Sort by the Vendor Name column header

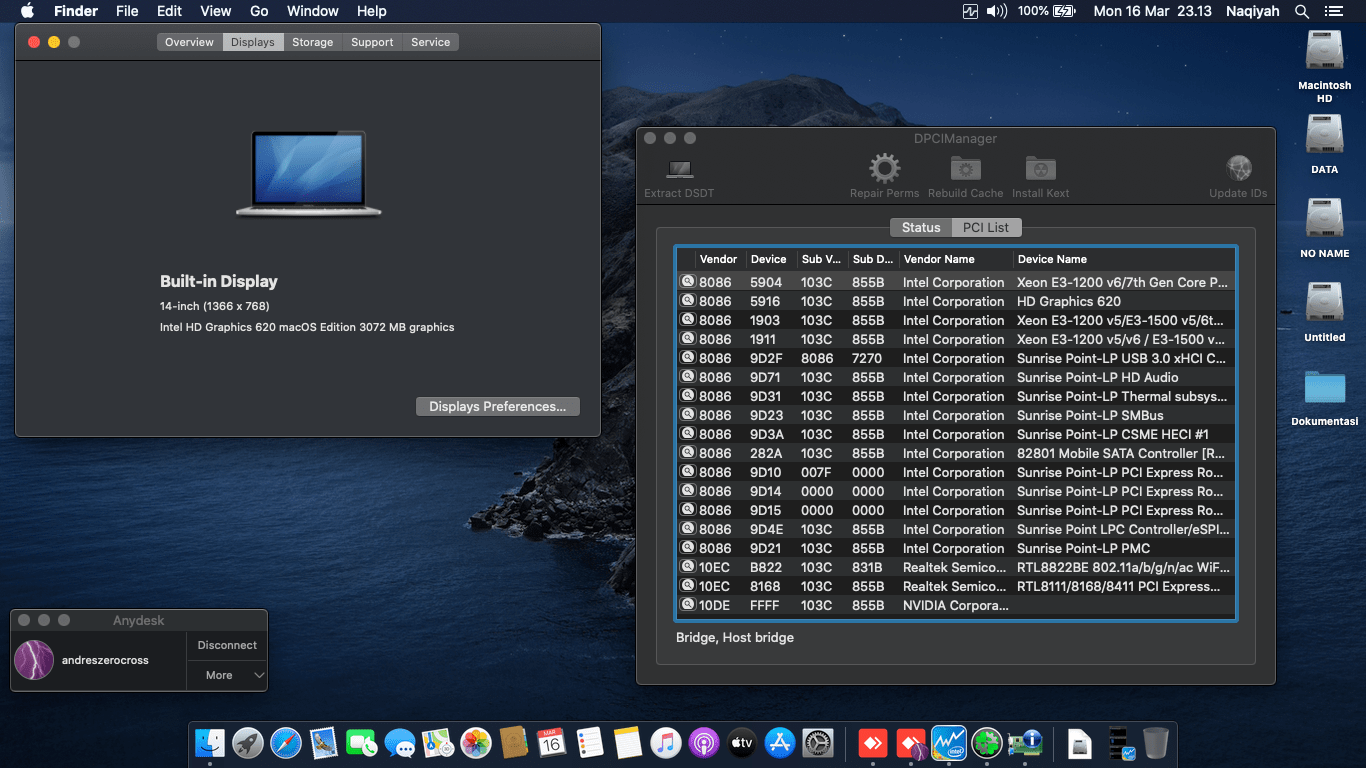[x=956, y=259]
